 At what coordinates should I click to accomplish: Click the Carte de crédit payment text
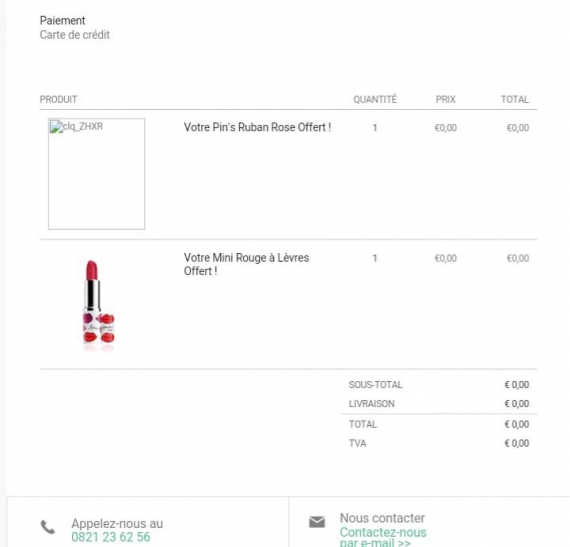tap(75, 35)
